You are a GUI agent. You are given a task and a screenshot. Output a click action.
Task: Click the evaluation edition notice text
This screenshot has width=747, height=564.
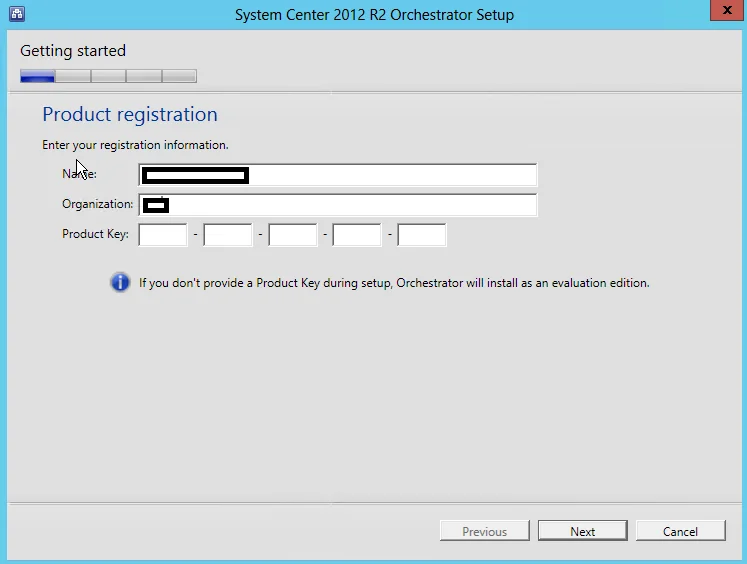click(x=394, y=283)
